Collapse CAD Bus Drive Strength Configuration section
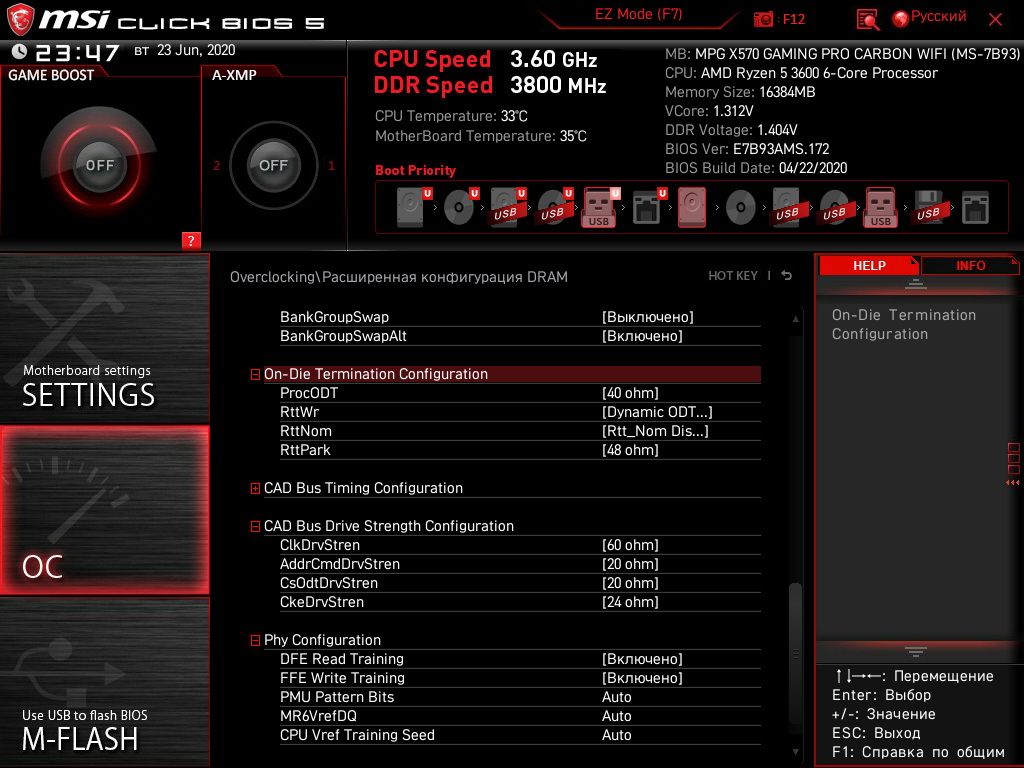 point(255,526)
